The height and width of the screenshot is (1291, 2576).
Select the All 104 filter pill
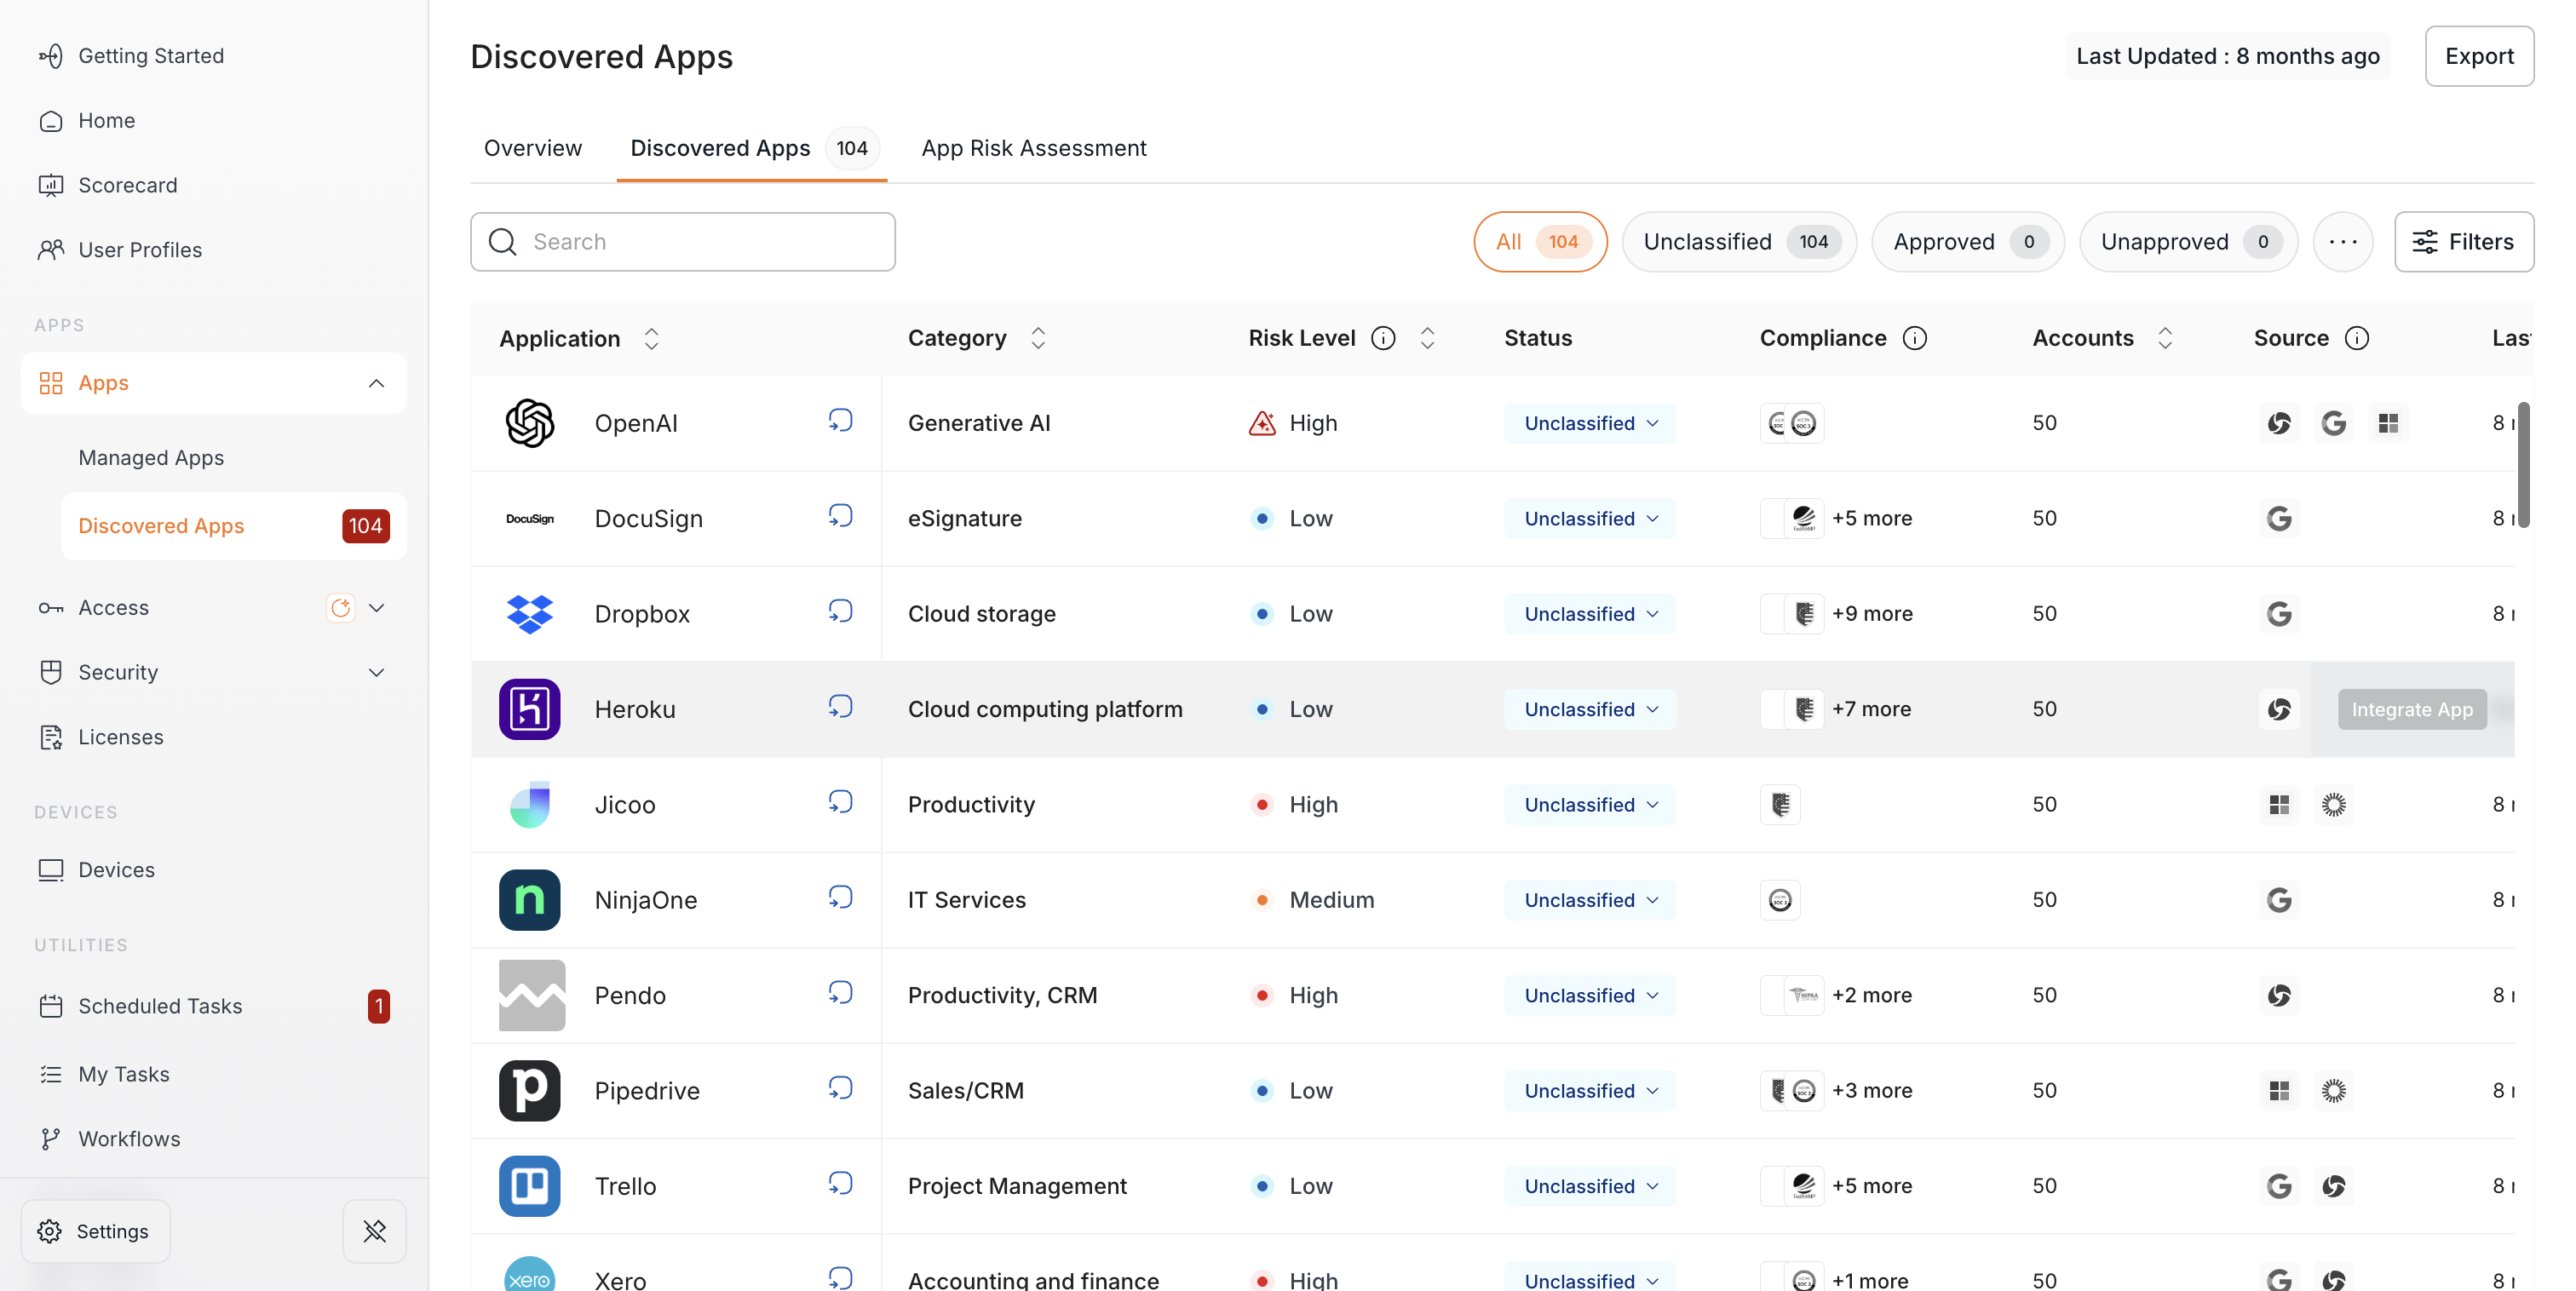click(x=1540, y=242)
